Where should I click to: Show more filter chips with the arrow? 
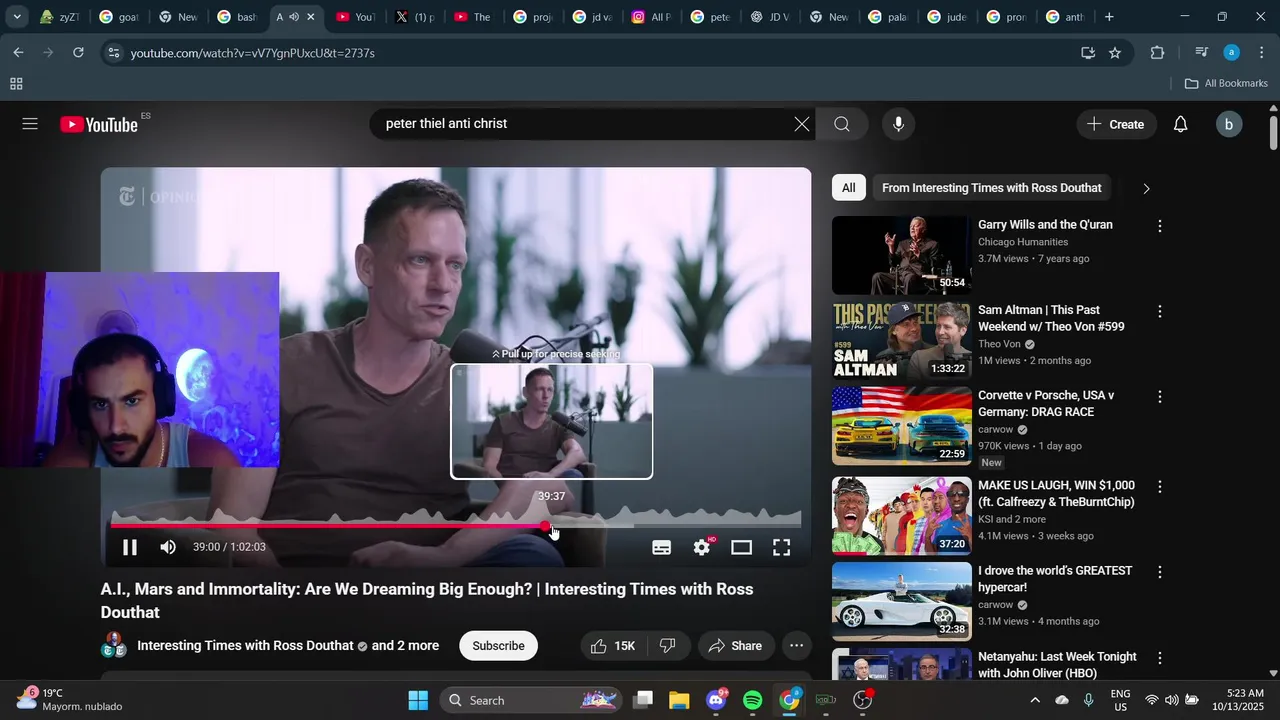pos(1146,188)
